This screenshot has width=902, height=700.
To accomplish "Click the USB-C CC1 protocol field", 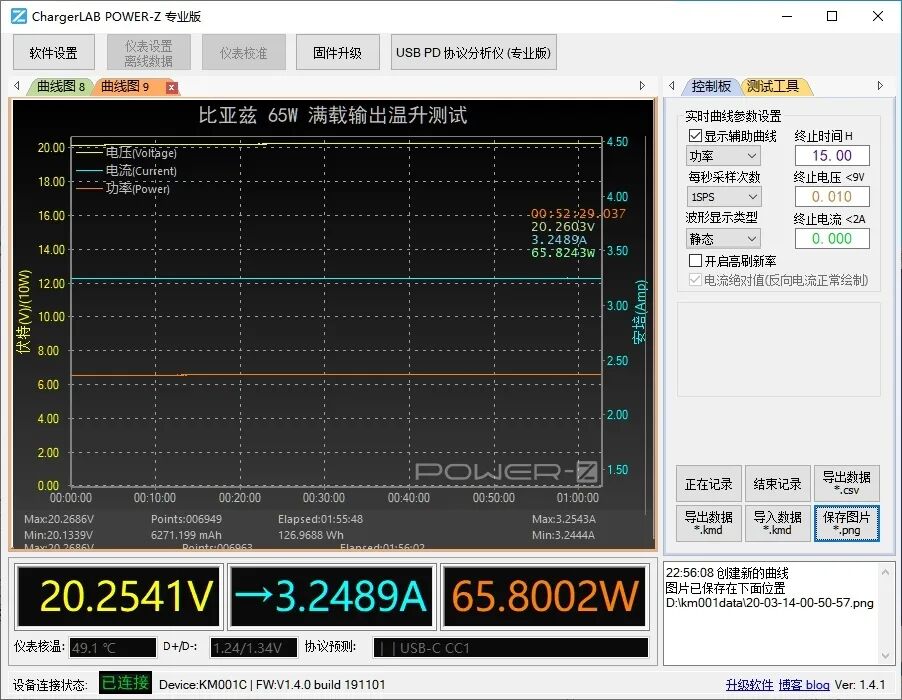I will [x=511, y=648].
